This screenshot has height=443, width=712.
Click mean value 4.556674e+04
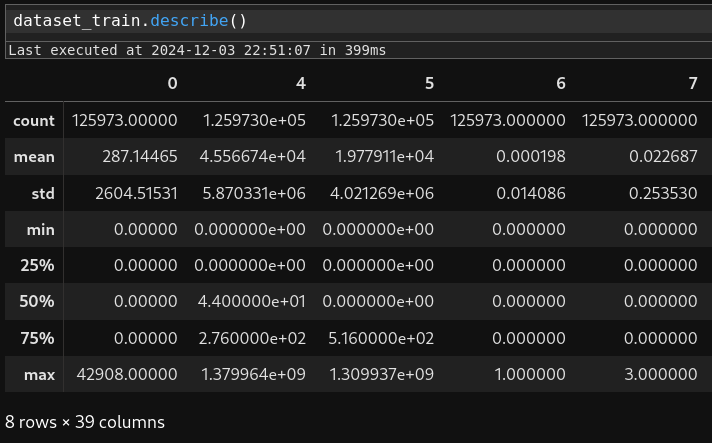click(x=253, y=157)
